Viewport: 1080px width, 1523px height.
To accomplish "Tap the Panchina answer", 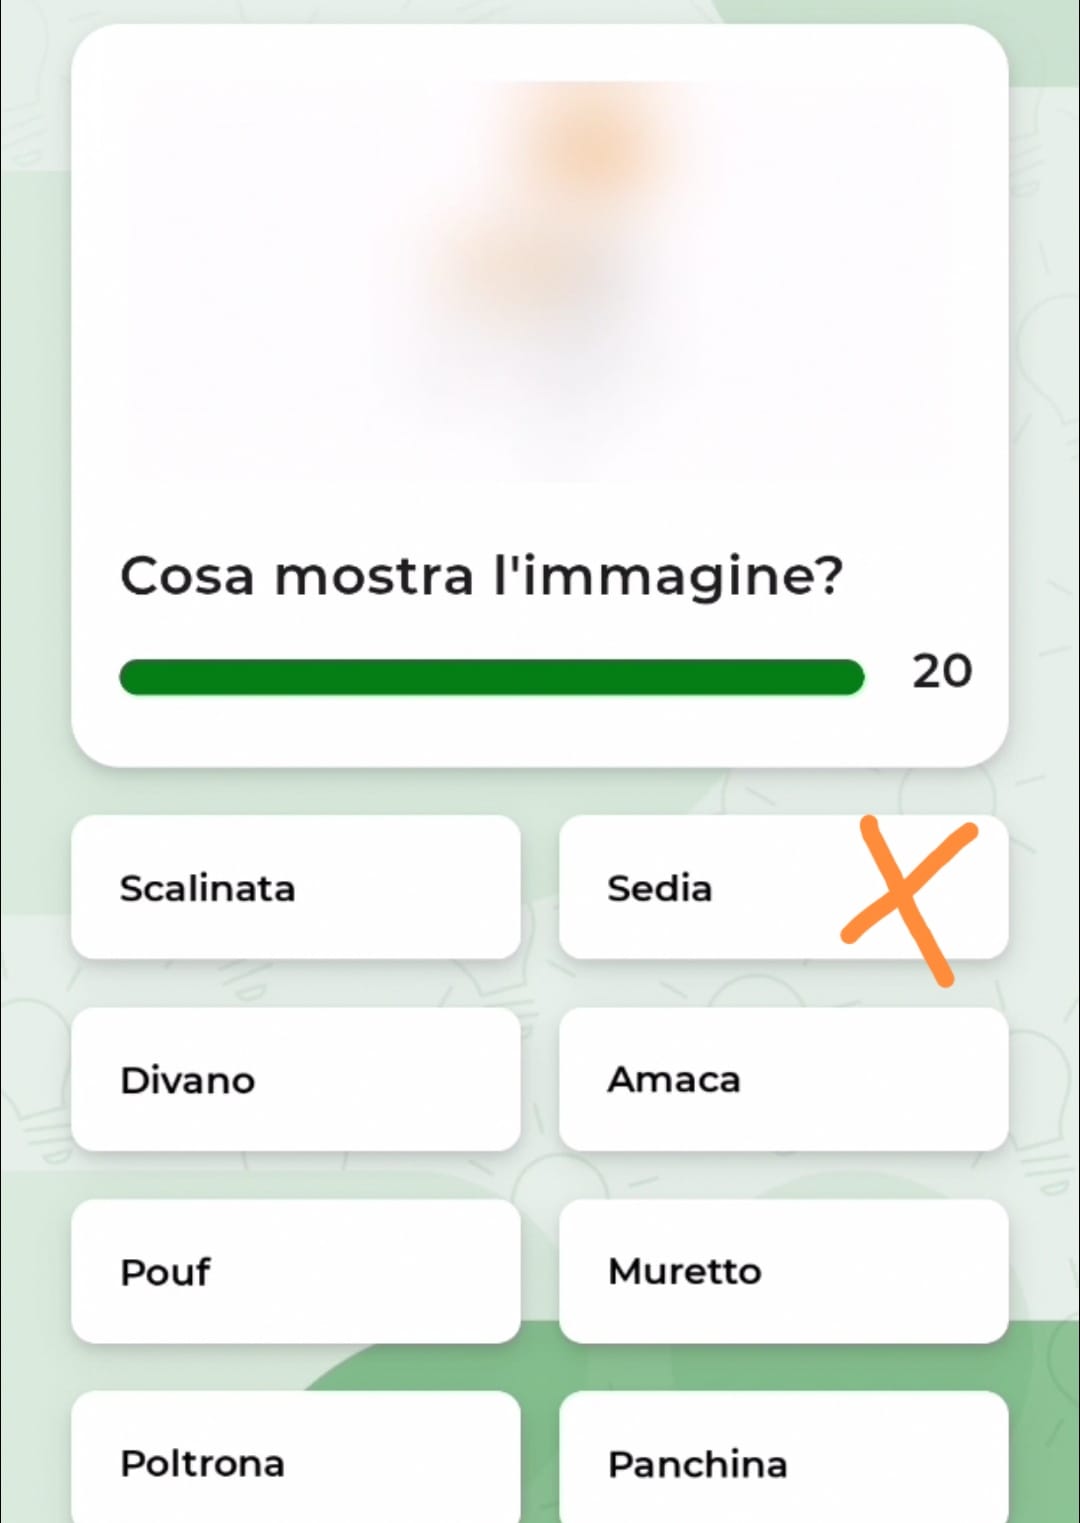I will pyautogui.click(x=783, y=1462).
